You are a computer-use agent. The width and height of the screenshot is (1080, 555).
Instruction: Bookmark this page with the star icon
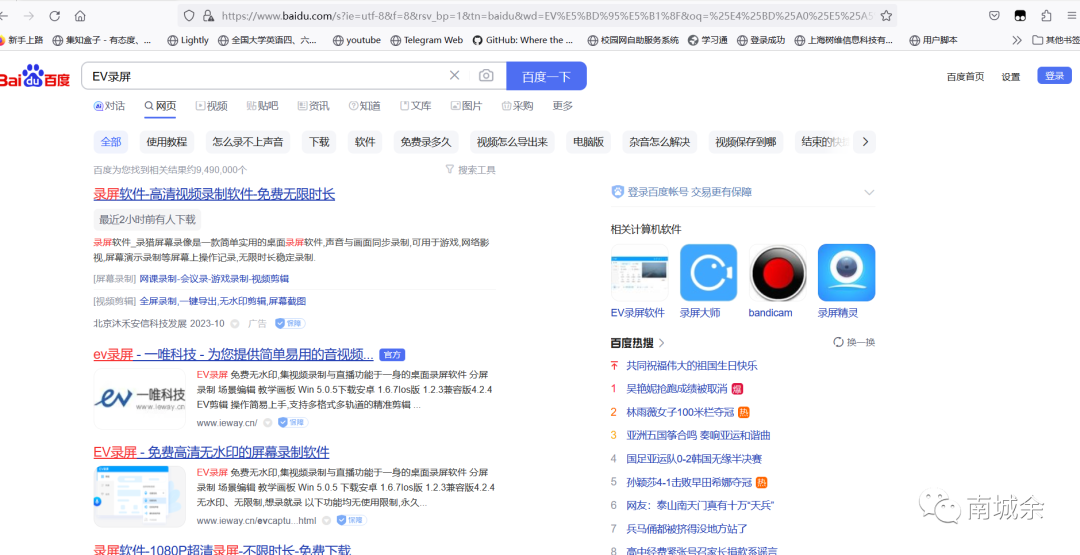click(886, 16)
